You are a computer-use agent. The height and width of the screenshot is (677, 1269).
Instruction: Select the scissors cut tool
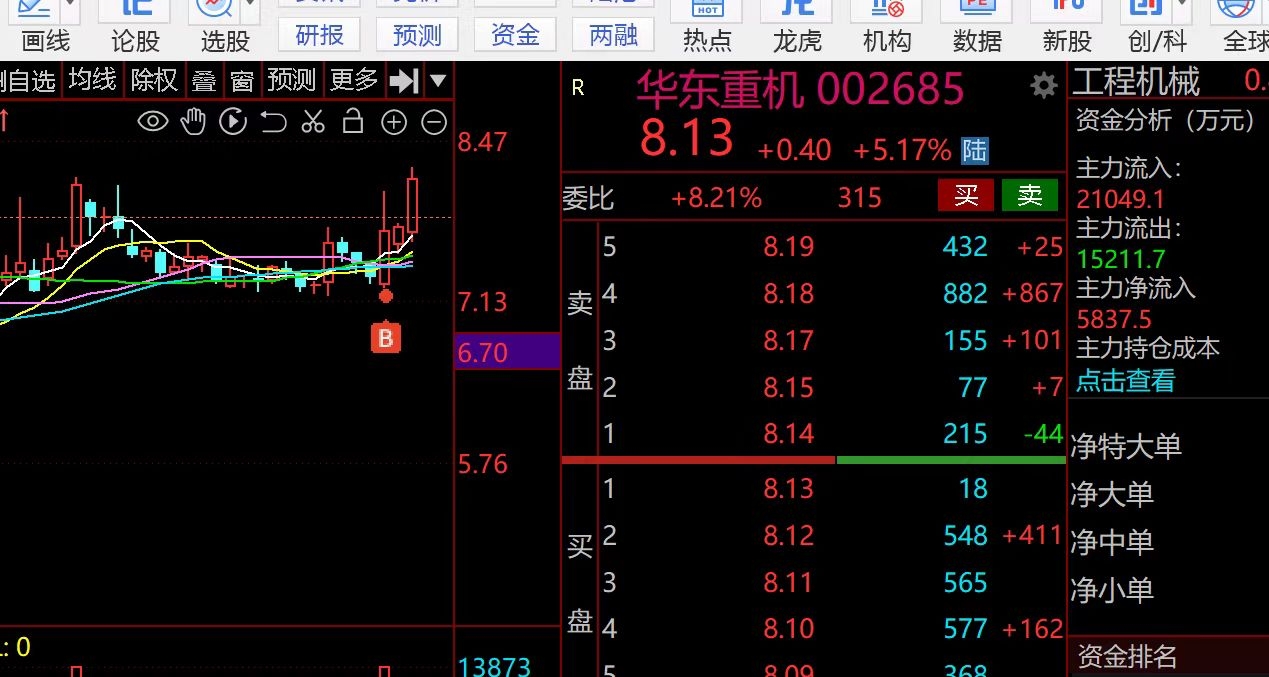click(x=313, y=122)
